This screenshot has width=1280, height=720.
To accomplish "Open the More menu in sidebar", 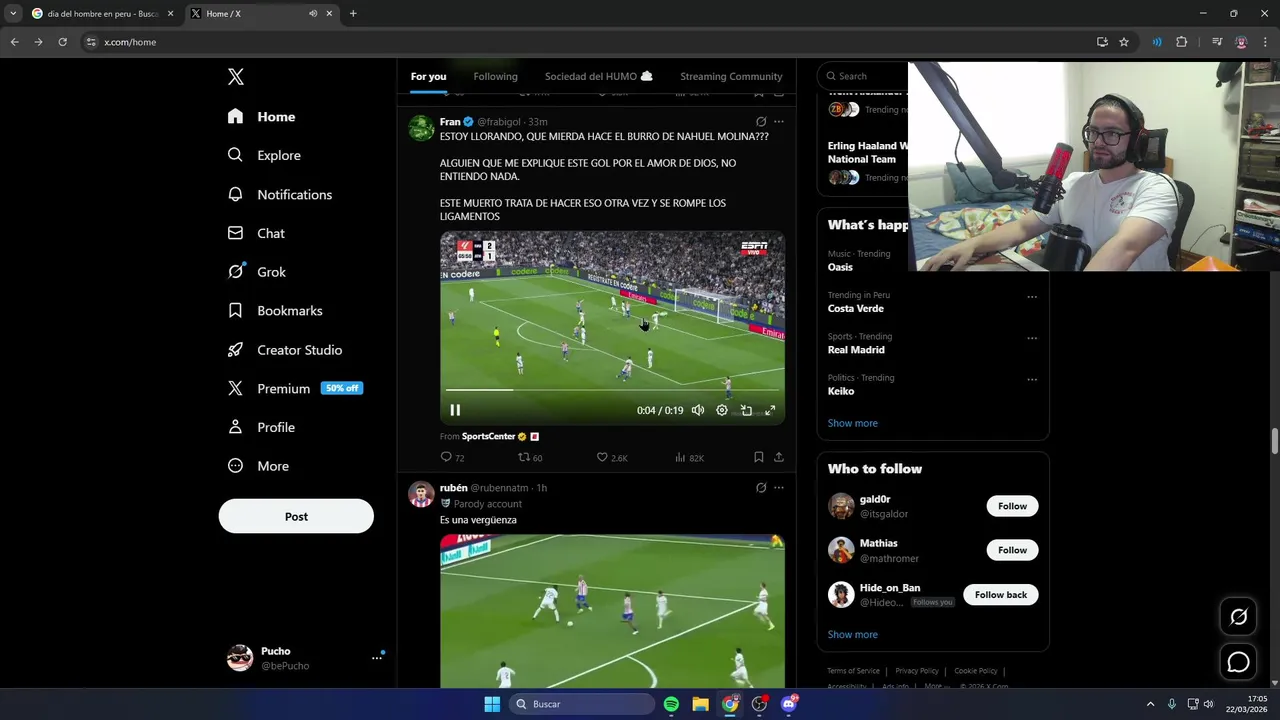I will coord(258,466).
